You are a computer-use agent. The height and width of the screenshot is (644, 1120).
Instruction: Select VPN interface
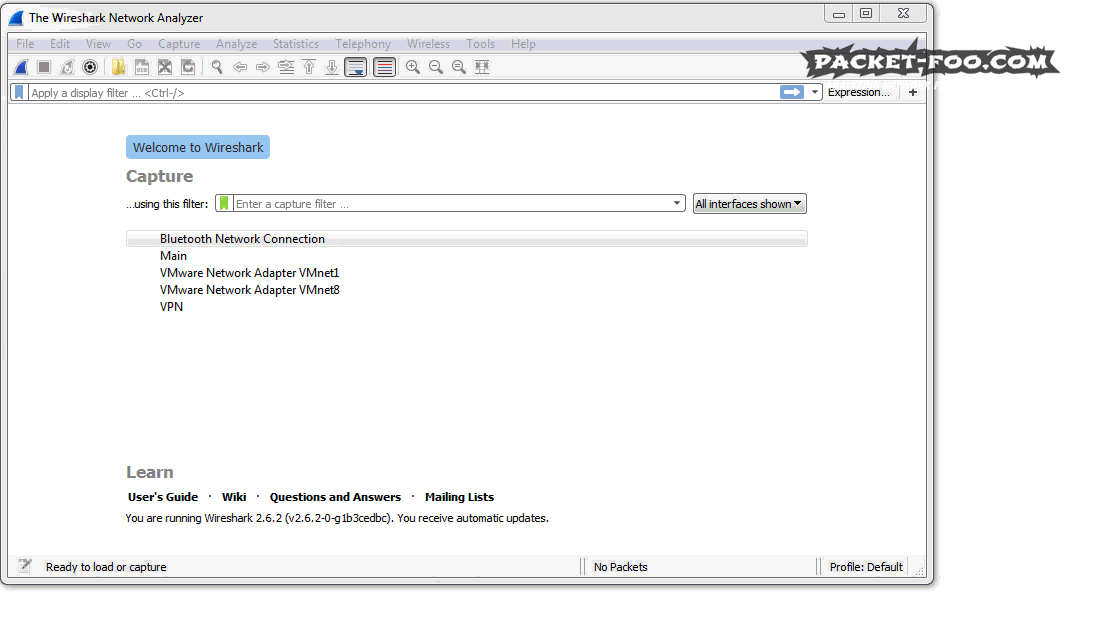466,307
